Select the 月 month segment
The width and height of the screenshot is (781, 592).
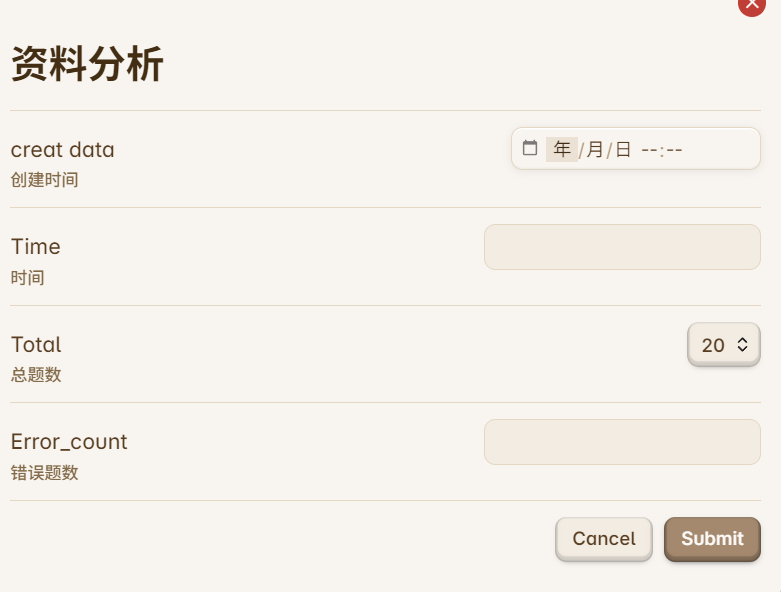(x=595, y=150)
